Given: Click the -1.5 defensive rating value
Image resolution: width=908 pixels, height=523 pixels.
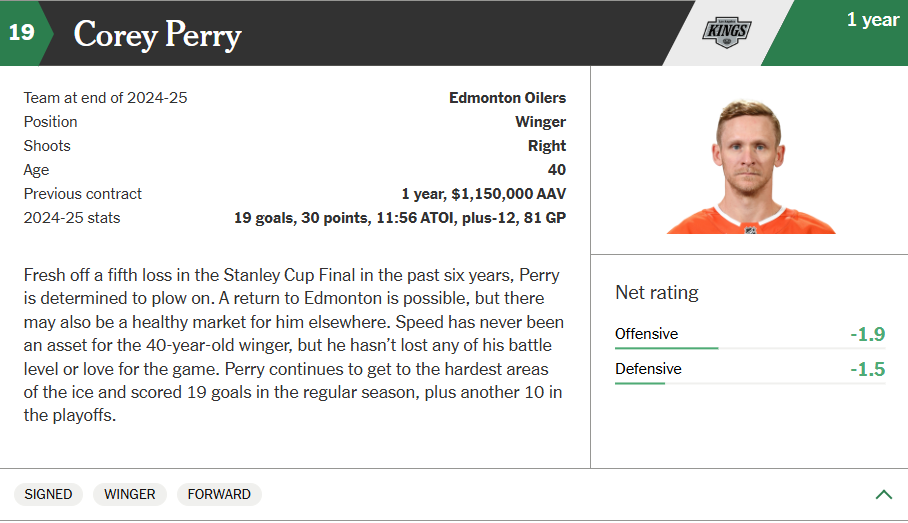Looking at the screenshot, I should click(867, 369).
